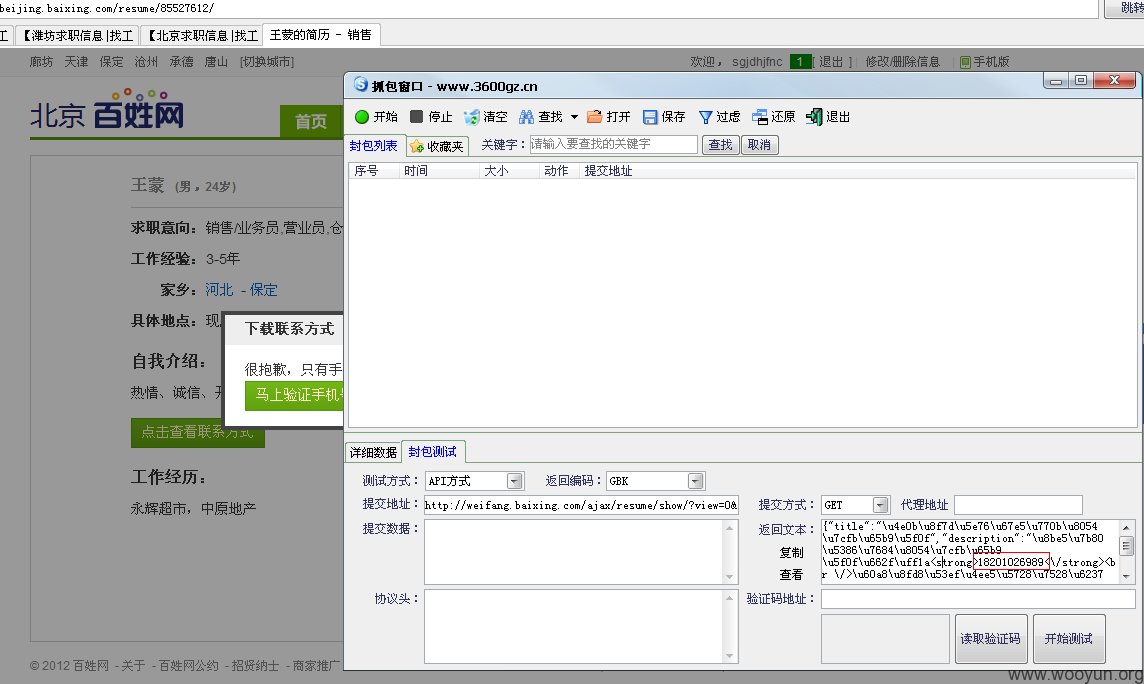Open the 测试方式 API方式 dropdown
Viewport: 1144px width, 684px height.
point(514,481)
